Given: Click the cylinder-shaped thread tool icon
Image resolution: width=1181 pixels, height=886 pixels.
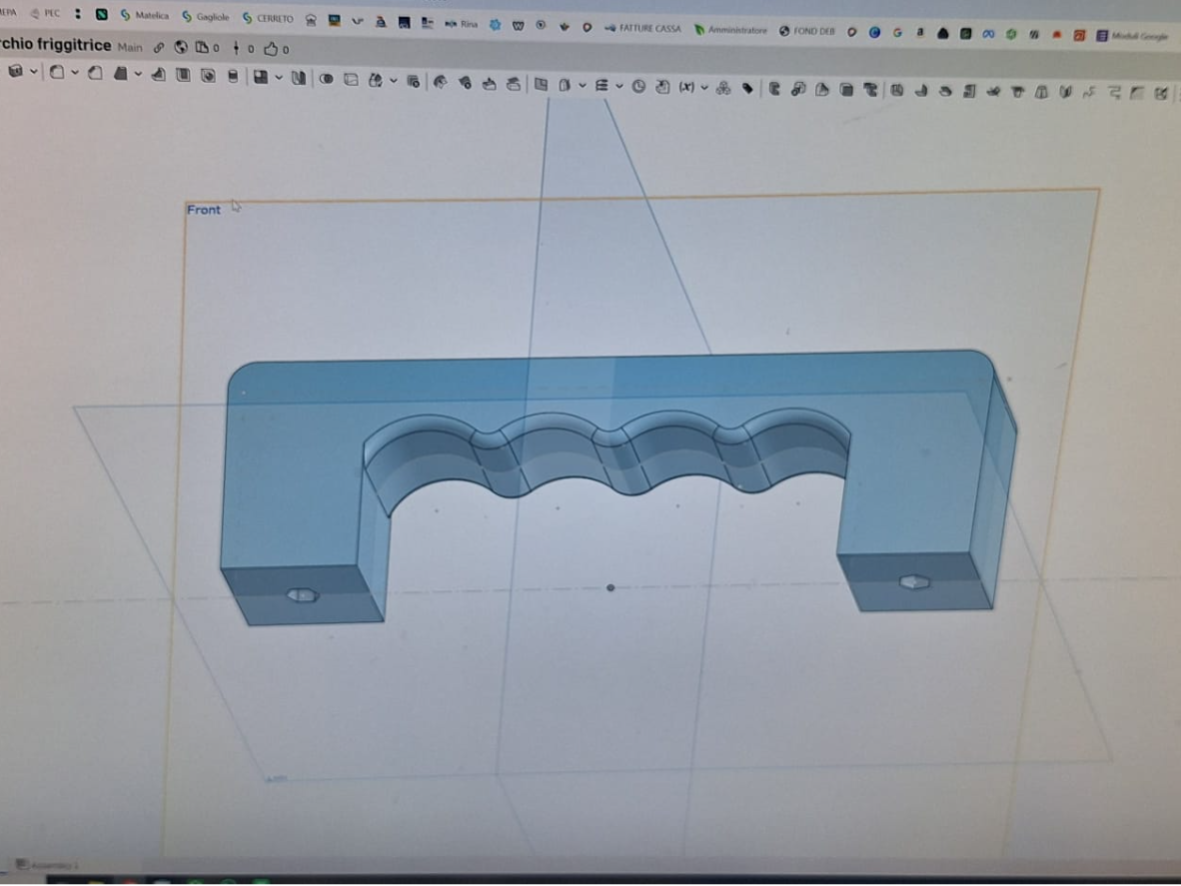Looking at the screenshot, I should tap(233, 75).
